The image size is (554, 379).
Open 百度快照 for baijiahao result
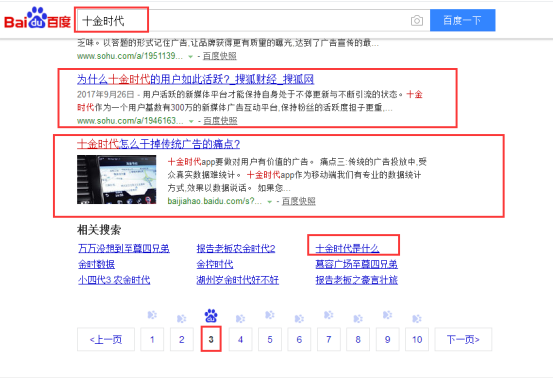[299, 201]
